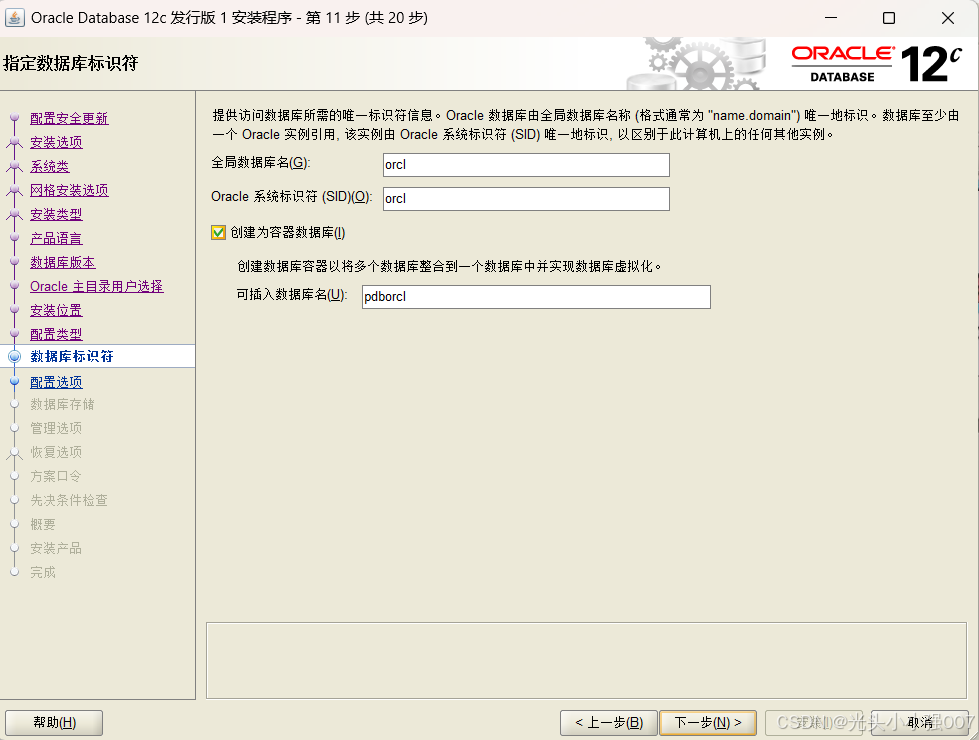Select the 网格安装选项 step
Image resolution: width=979 pixels, height=740 pixels.
[x=68, y=190]
